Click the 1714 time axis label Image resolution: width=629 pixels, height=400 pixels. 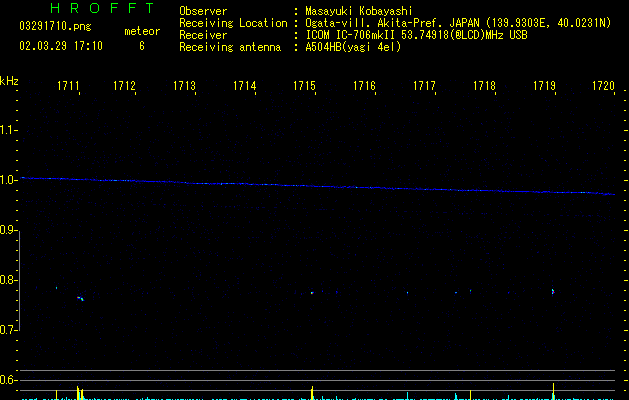pos(245,86)
